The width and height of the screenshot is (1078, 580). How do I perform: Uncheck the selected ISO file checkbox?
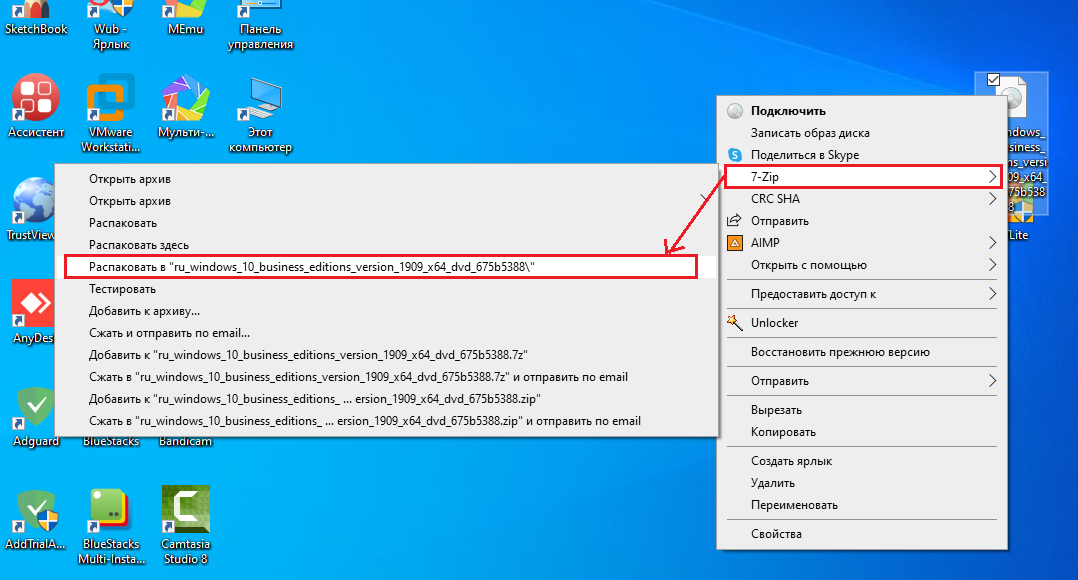[x=993, y=80]
